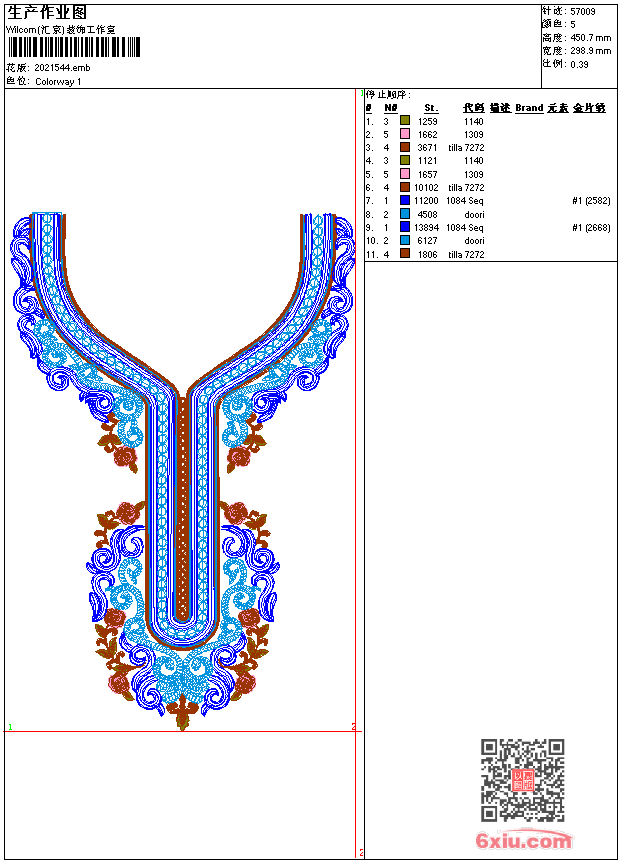Image resolution: width=620 pixels, height=860 pixels.
Task: Click the 'Brand' column header
Action: (529, 108)
